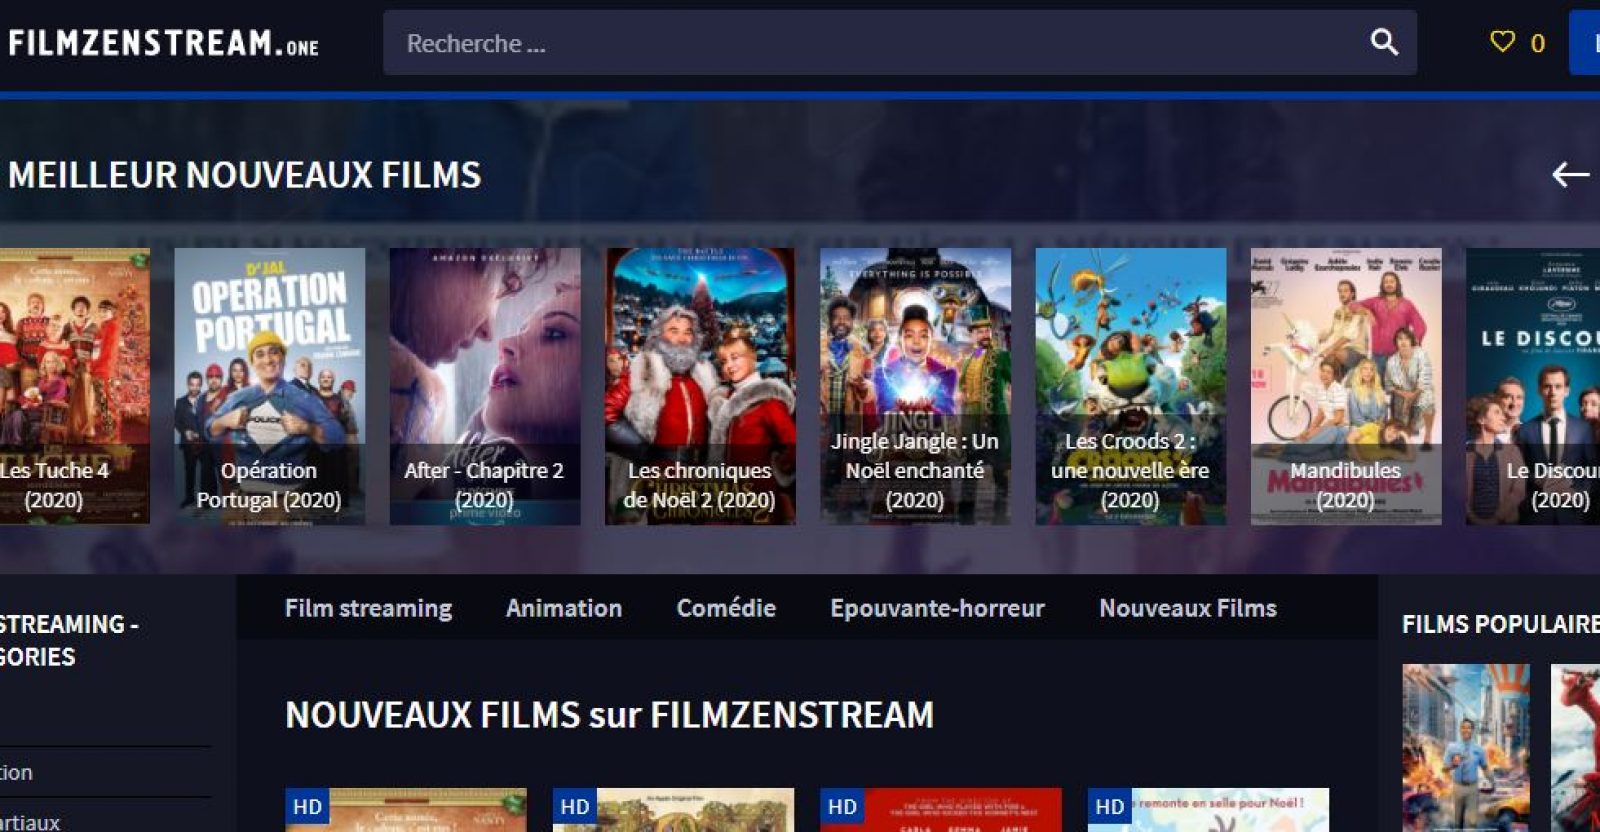Open the Opération Portugal (2020) poster

[x=269, y=386]
